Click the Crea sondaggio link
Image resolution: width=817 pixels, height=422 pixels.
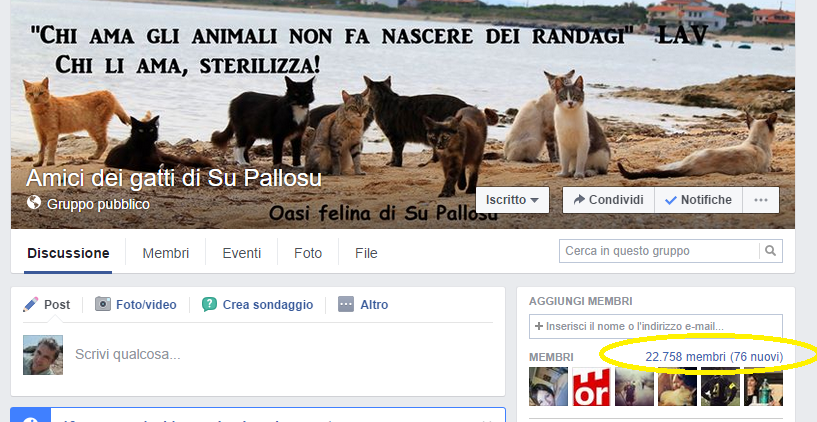point(268,305)
